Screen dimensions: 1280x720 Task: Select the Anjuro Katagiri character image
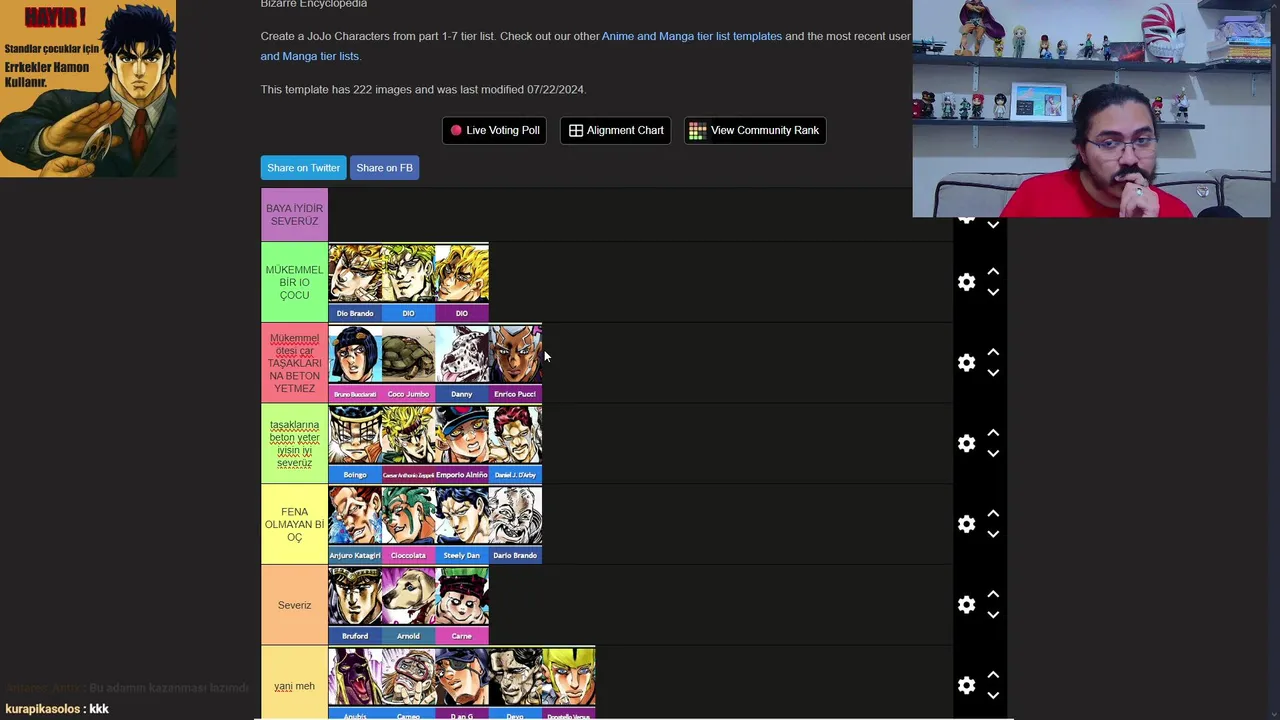tap(355, 524)
